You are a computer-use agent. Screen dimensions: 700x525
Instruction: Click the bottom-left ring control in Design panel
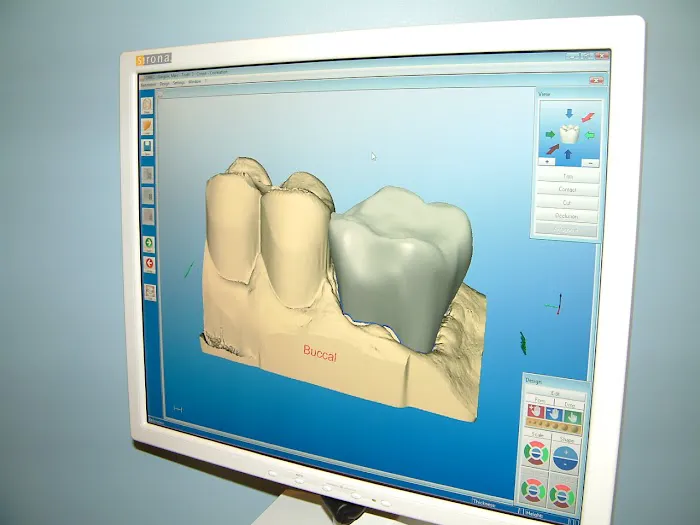[533, 490]
